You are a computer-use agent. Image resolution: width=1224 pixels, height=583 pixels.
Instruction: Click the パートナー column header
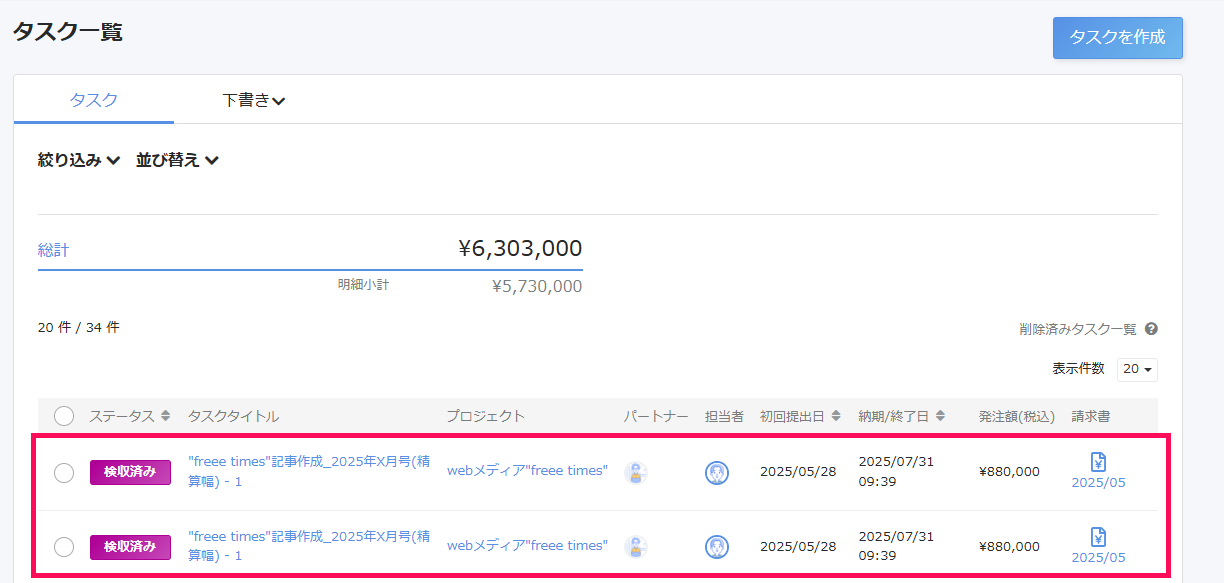point(656,416)
